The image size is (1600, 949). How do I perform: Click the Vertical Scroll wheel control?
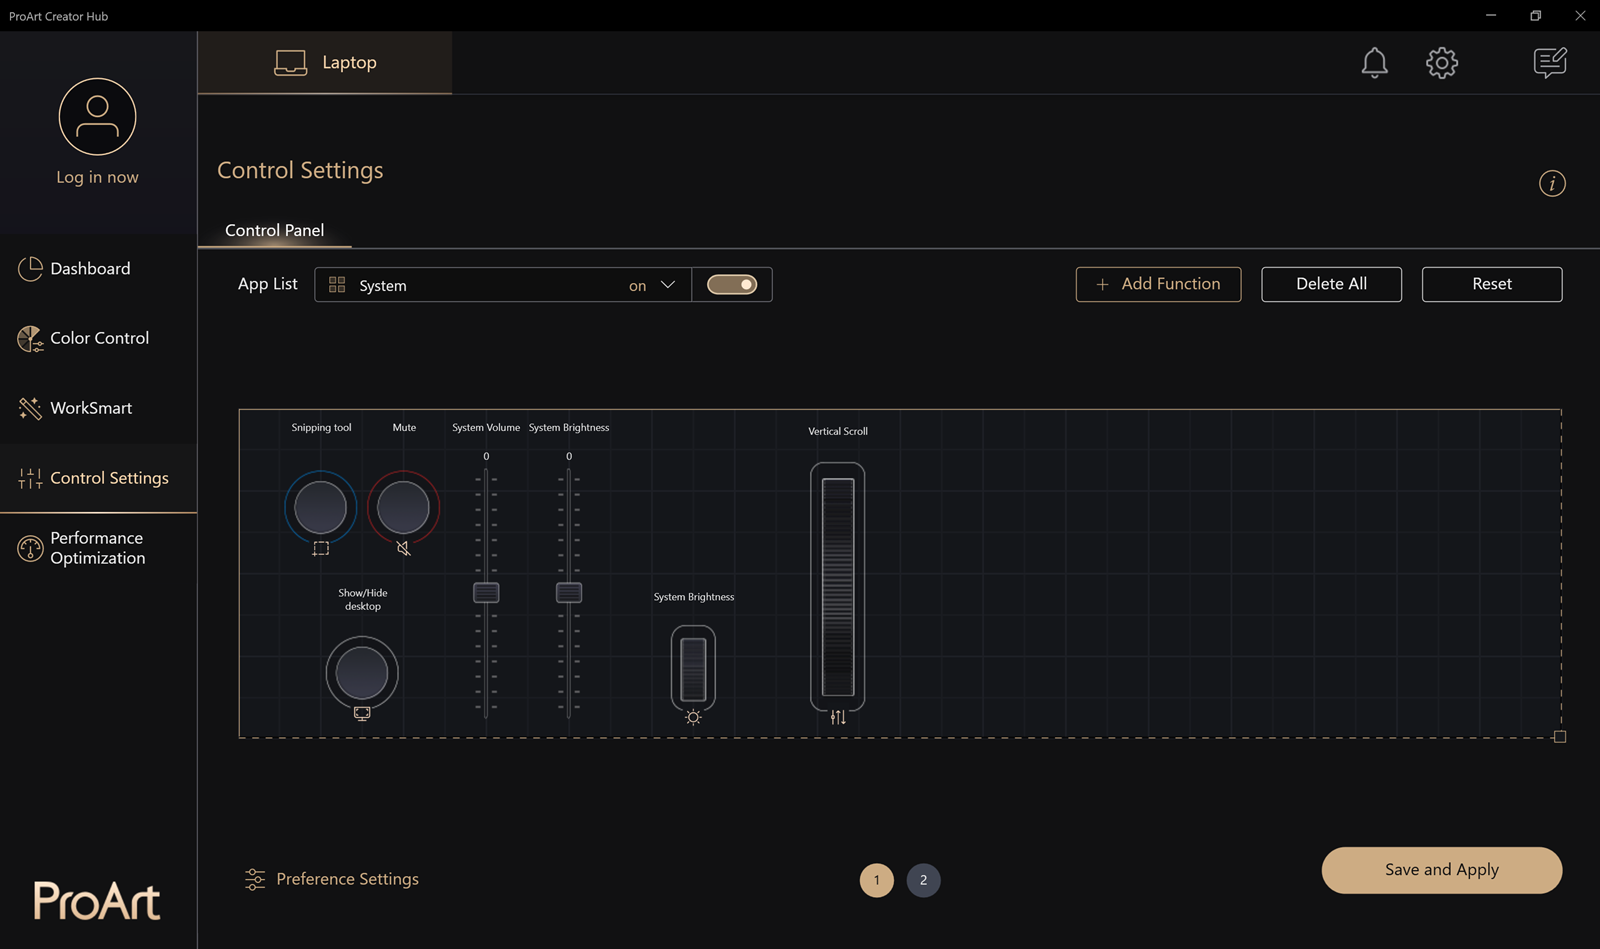(x=838, y=587)
